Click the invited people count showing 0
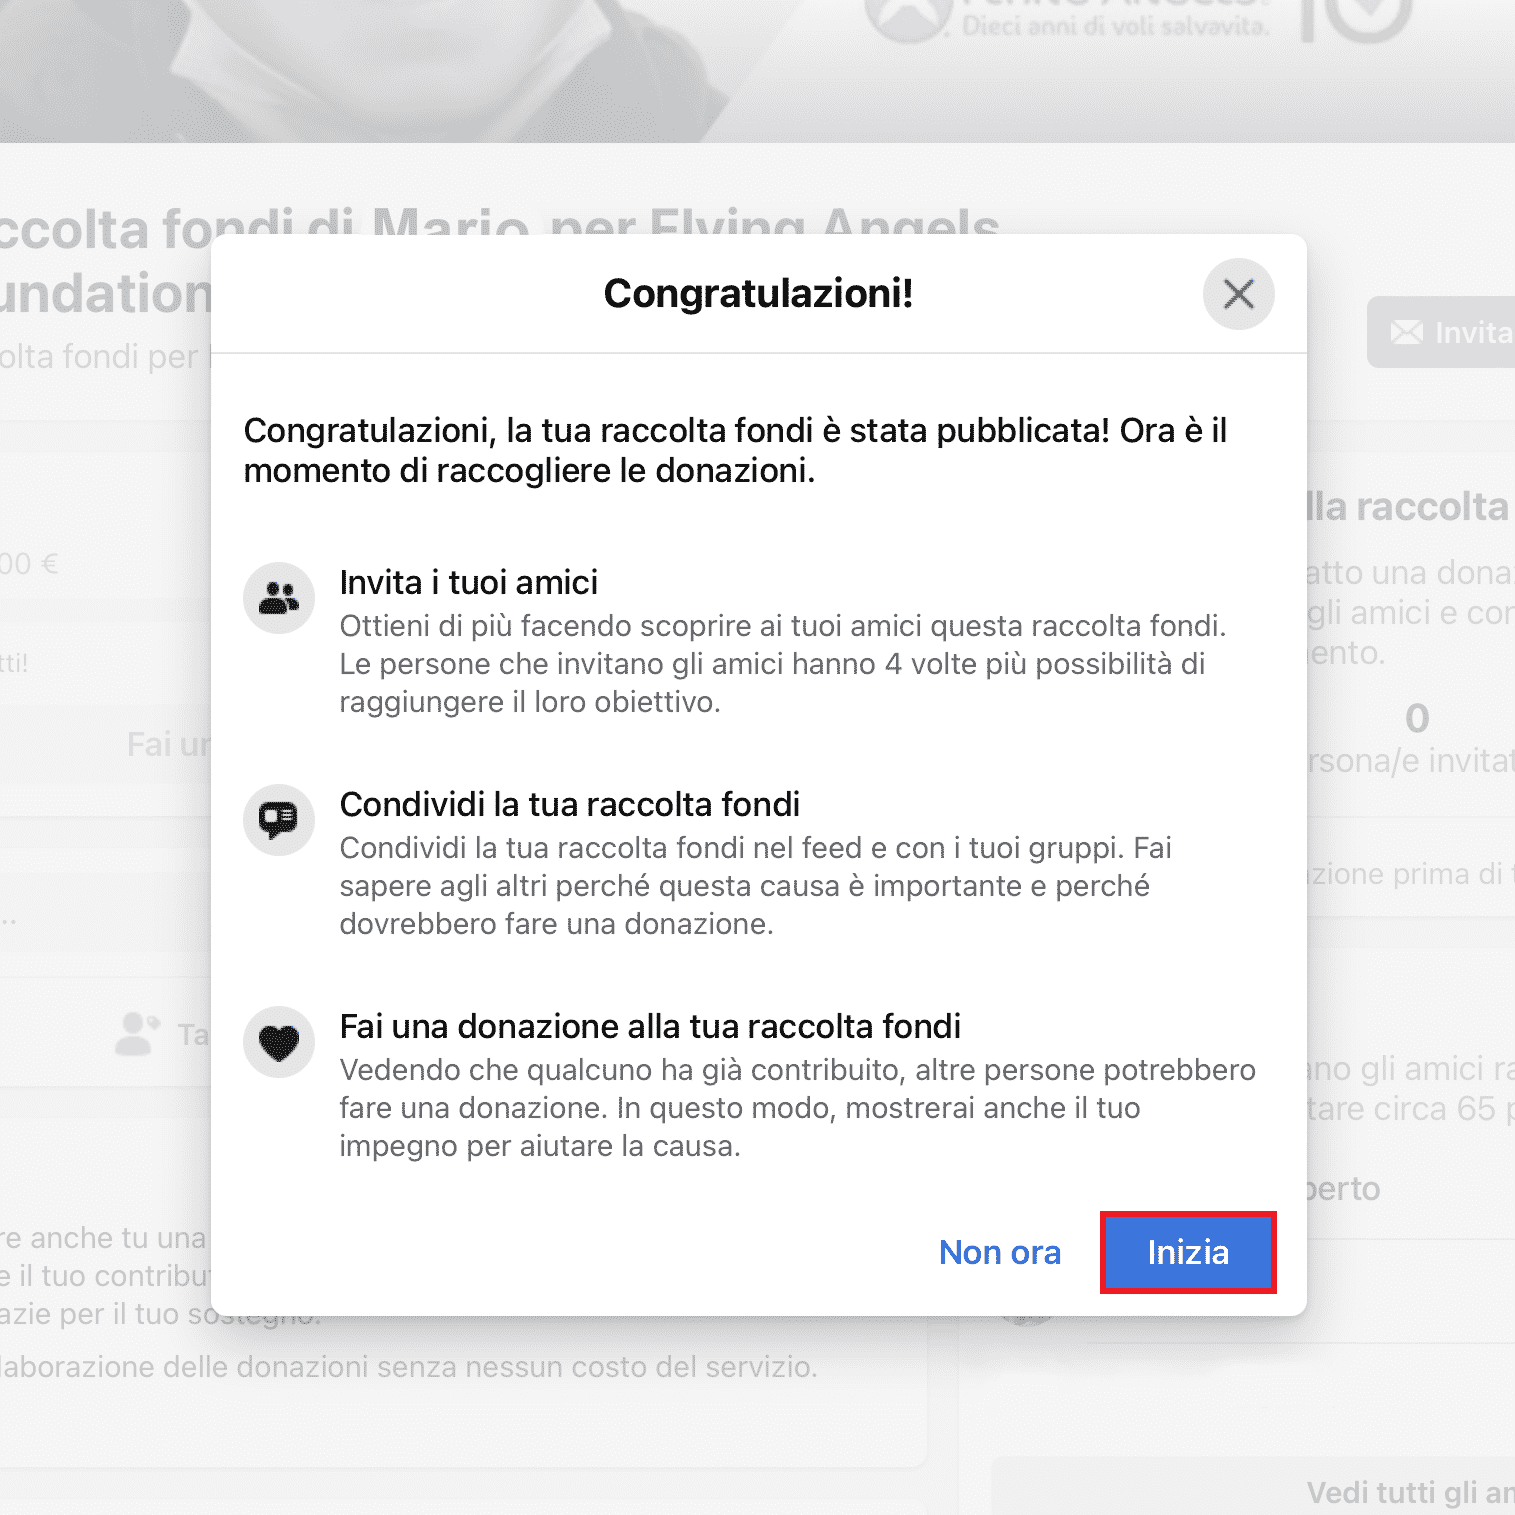Viewport: 1515px width, 1515px height. tap(1416, 718)
